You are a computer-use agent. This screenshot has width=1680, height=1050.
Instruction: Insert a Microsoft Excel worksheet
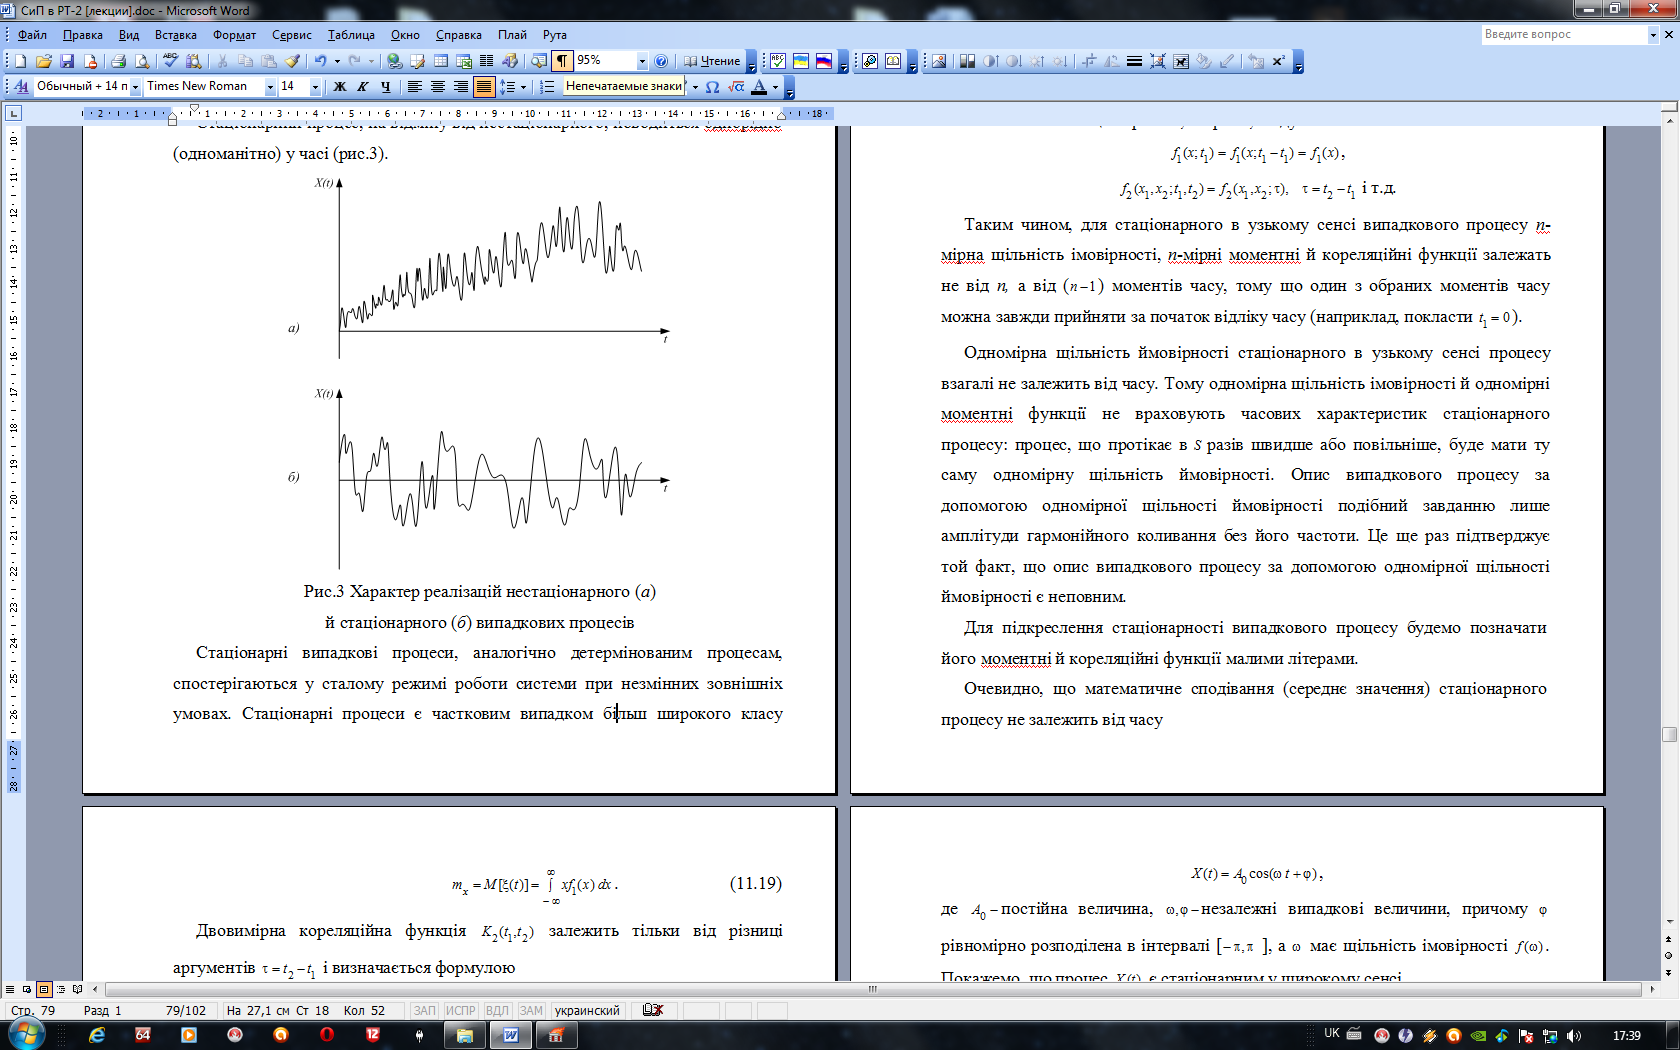tap(464, 61)
